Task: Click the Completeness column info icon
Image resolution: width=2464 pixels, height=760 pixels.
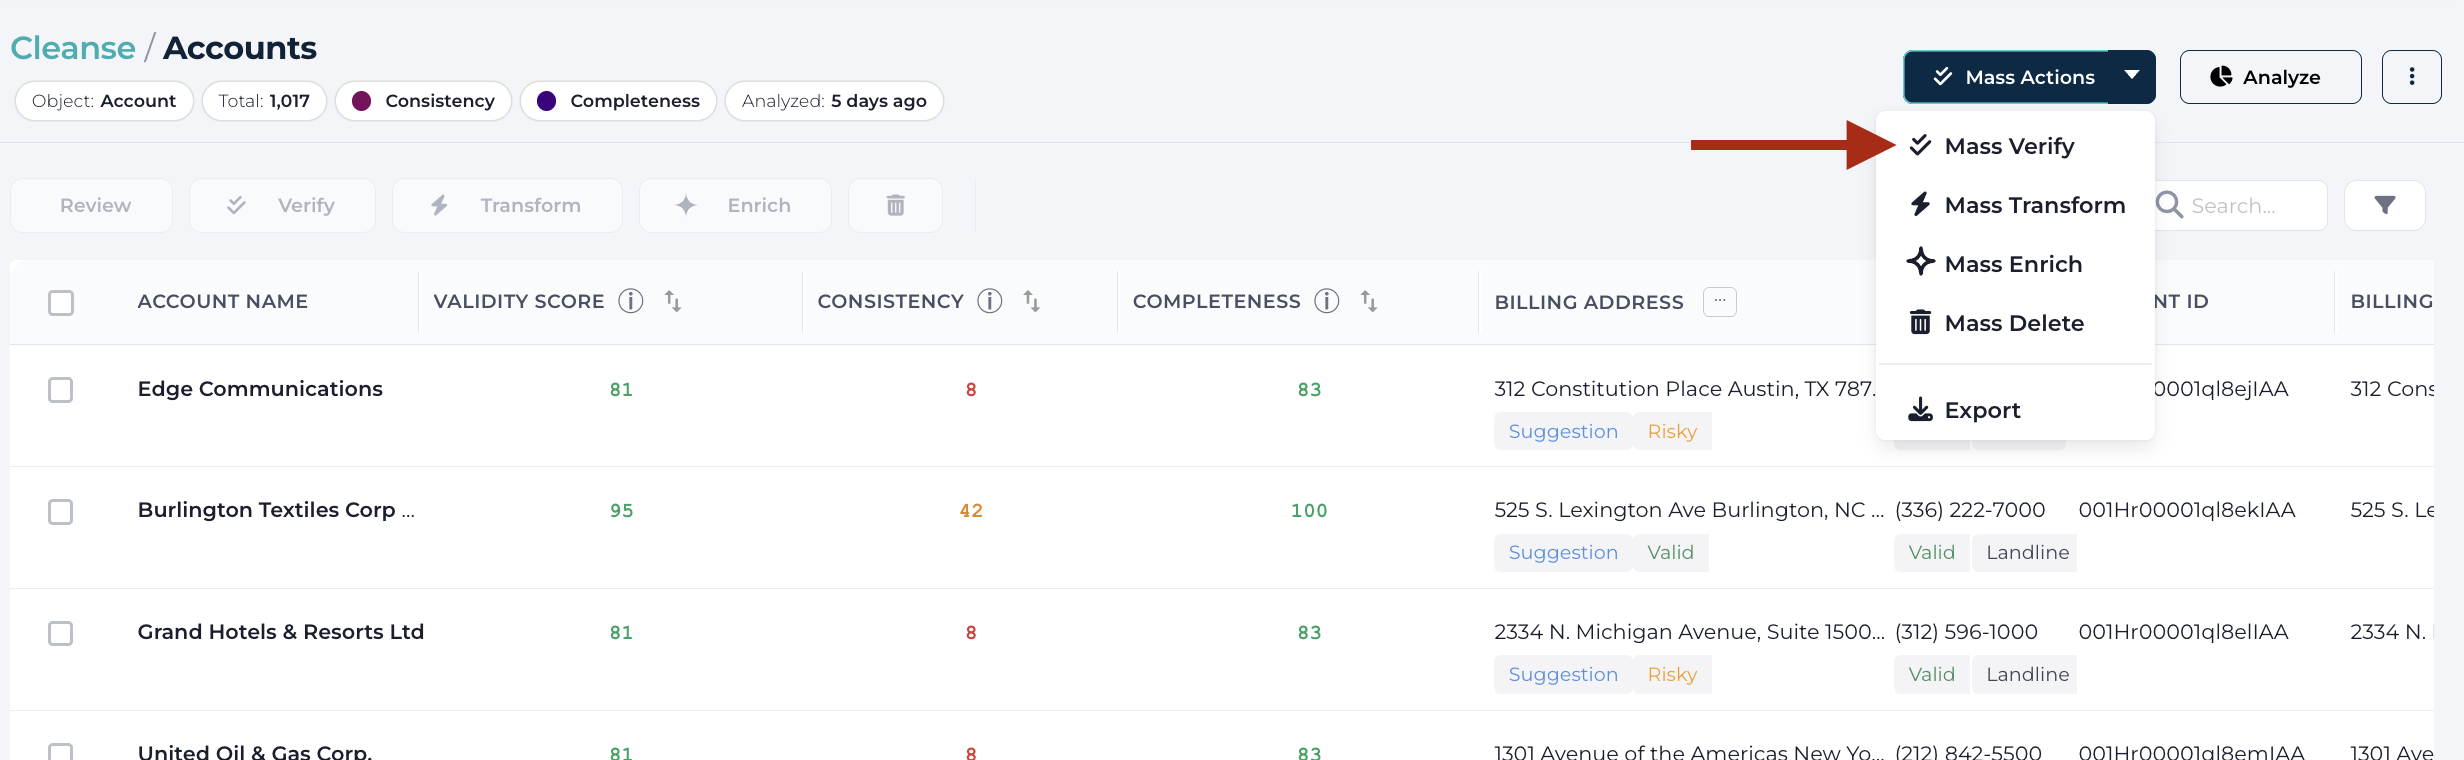Action: coord(1327,301)
